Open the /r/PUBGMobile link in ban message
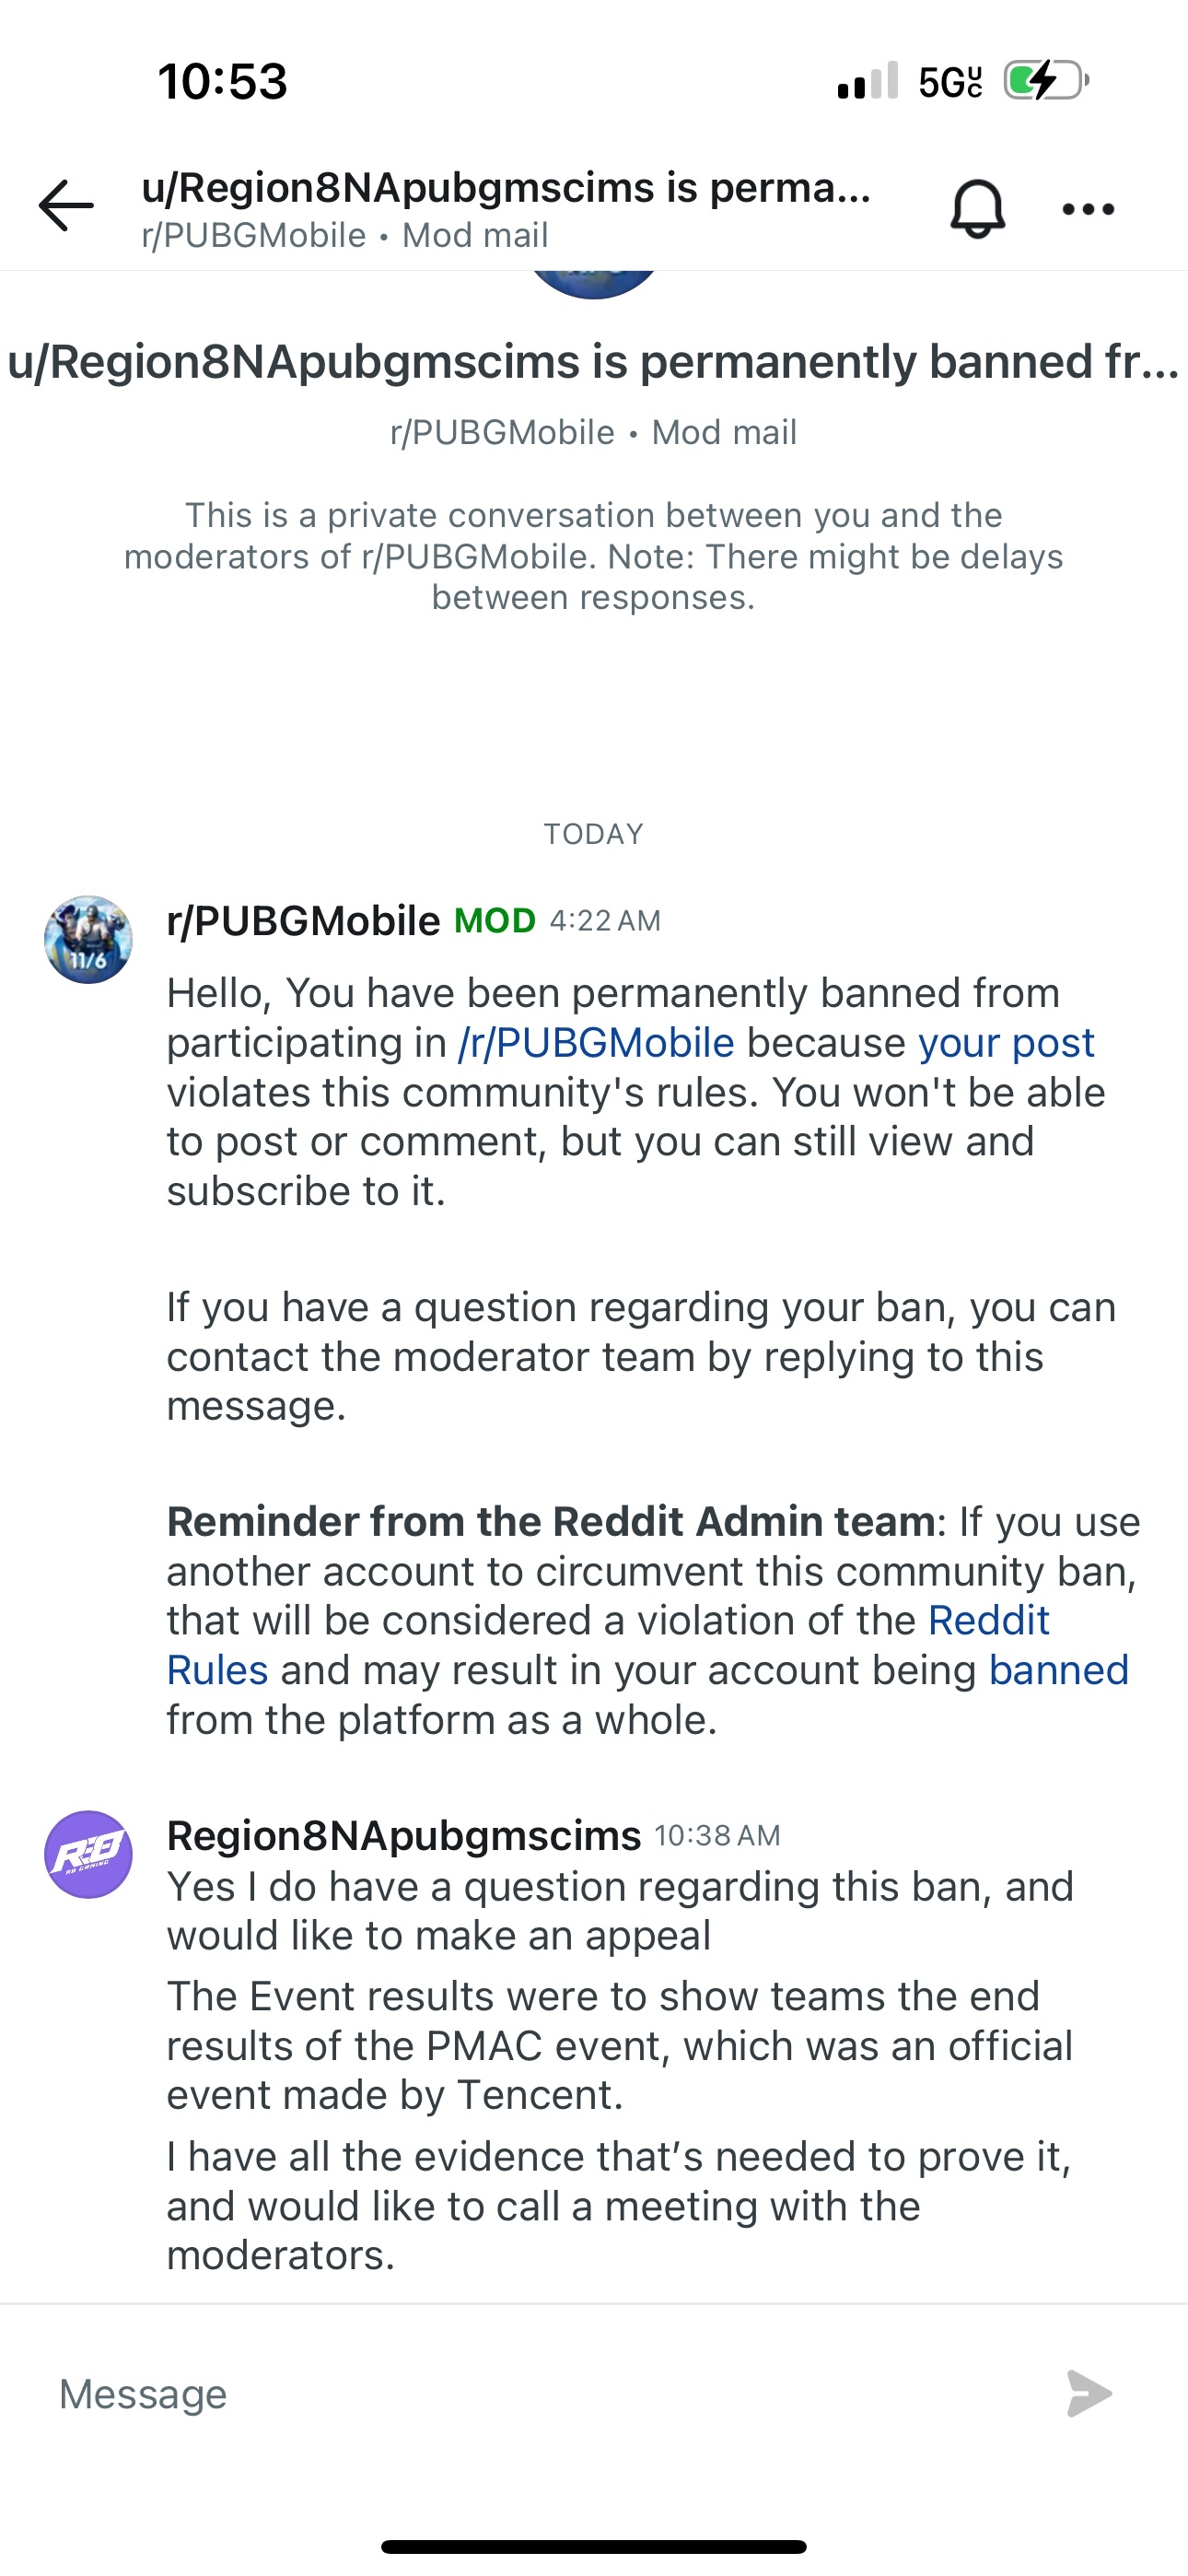 (x=596, y=1043)
